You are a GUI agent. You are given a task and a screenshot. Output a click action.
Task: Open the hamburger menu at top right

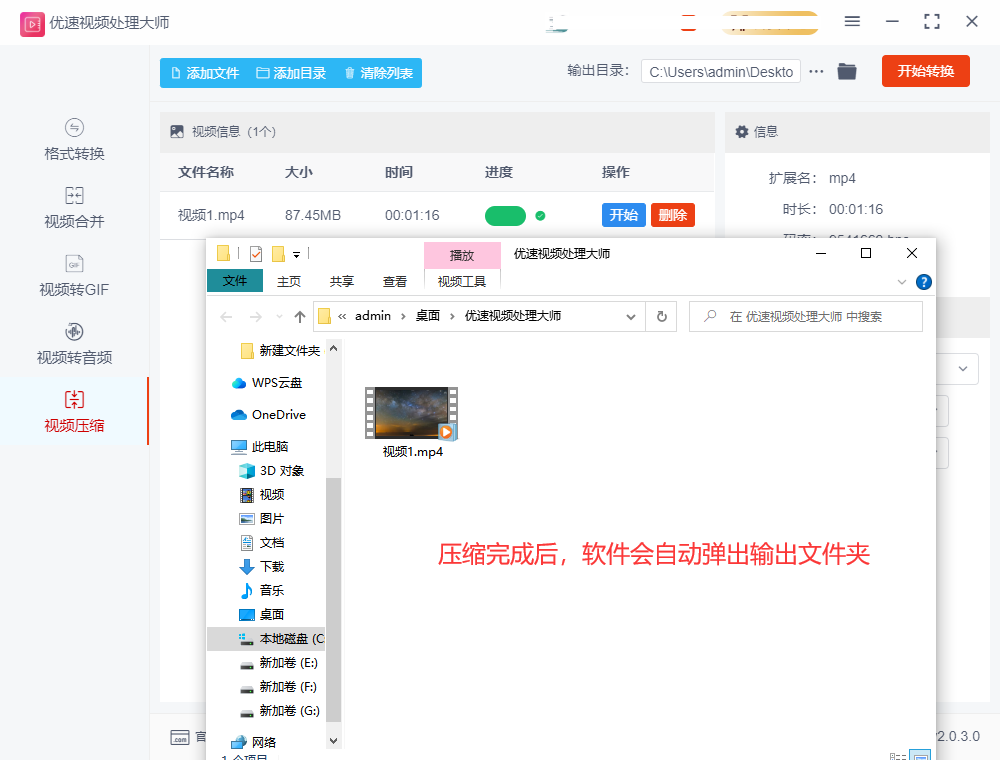point(853,22)
